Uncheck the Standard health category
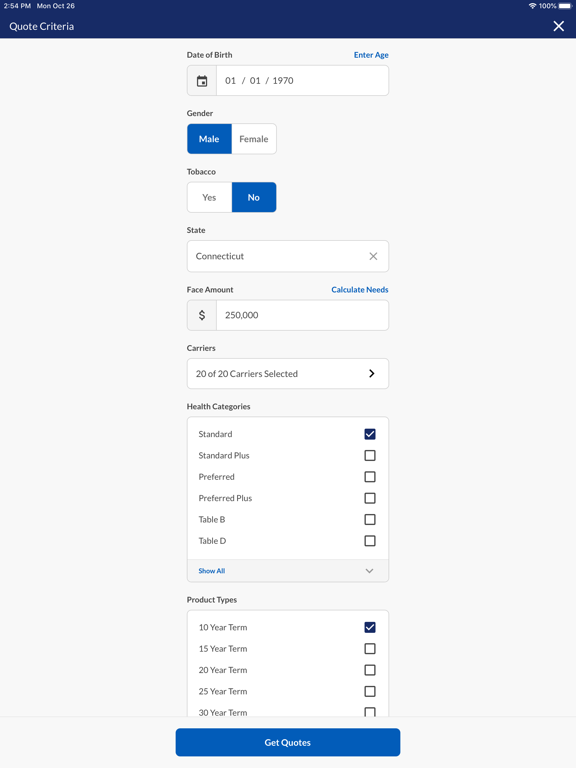 pos(370,434)
